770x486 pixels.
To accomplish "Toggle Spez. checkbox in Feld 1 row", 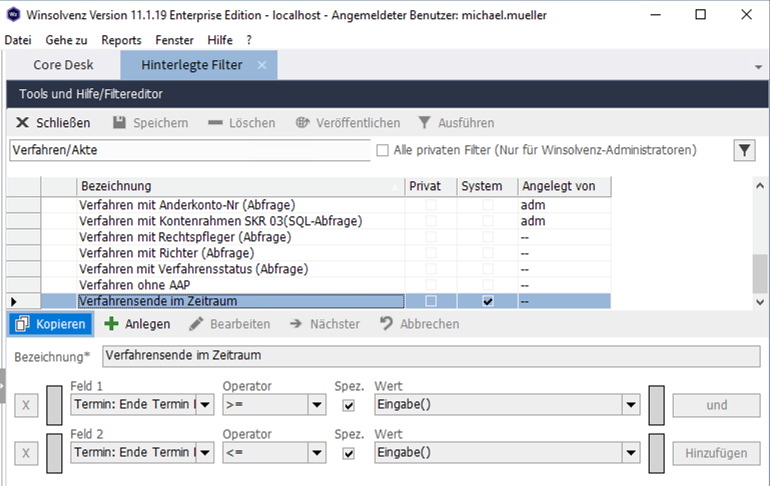I will pyautogui.click(x=349, y=405).
